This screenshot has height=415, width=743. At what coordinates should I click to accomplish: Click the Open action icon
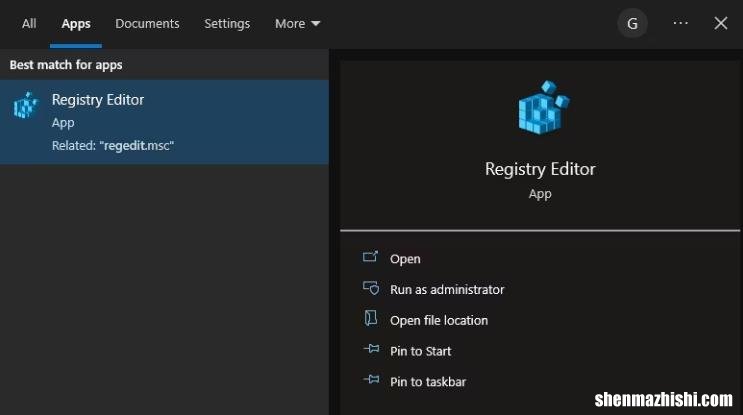click(x=371, y=256)
